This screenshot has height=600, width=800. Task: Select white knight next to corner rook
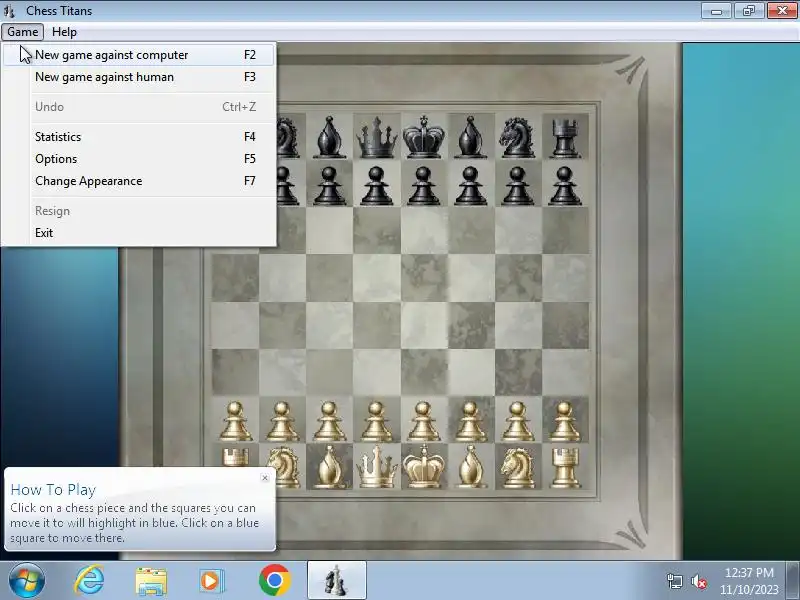pyautogui.click(x=517, y=468)
